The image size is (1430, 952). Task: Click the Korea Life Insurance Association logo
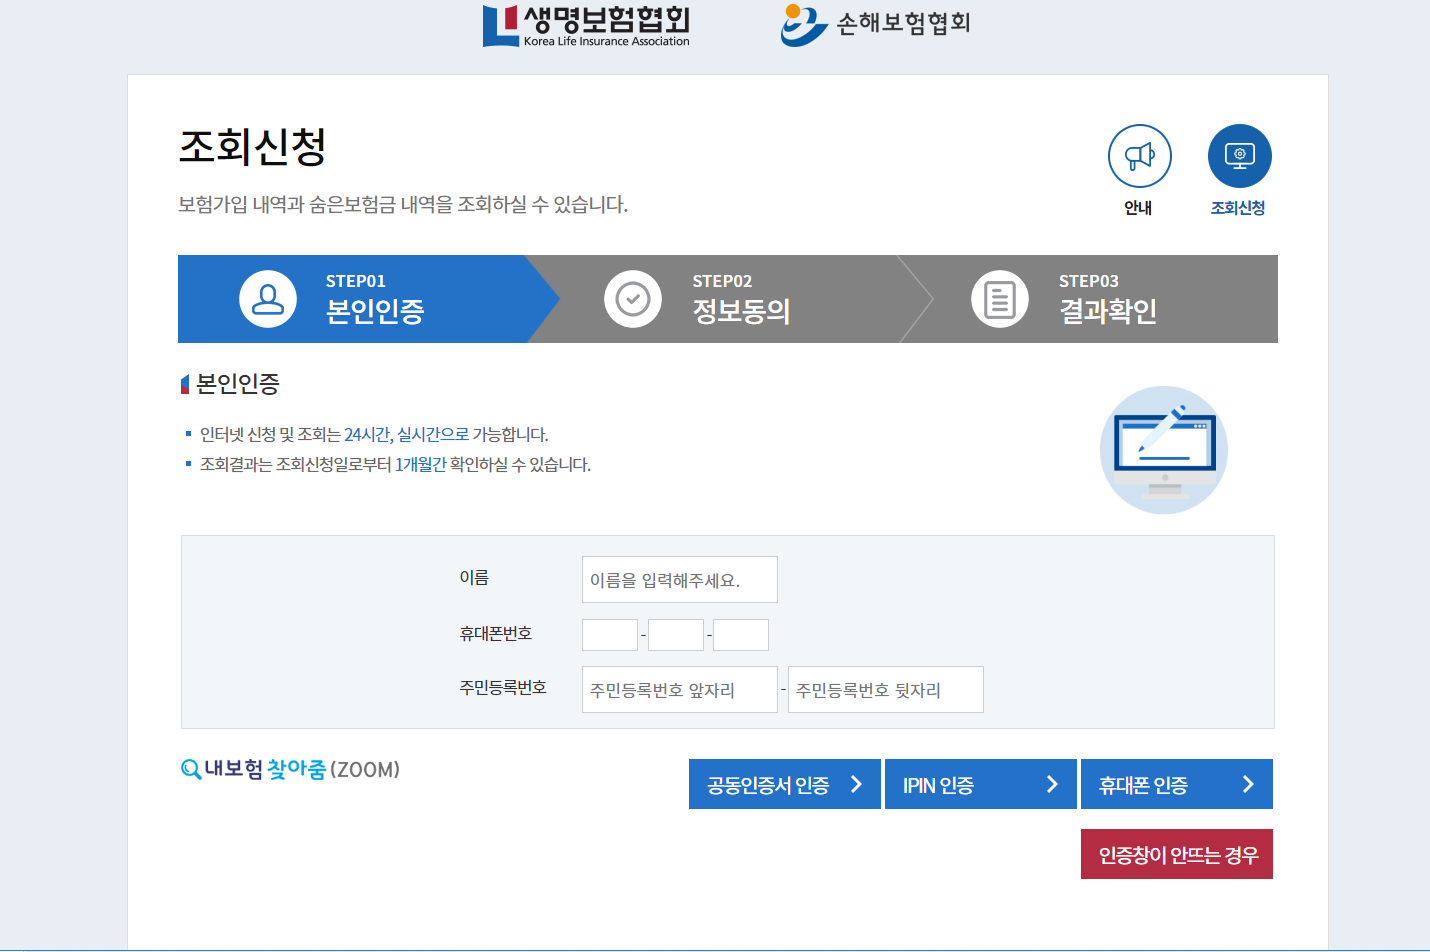point(585,25)
